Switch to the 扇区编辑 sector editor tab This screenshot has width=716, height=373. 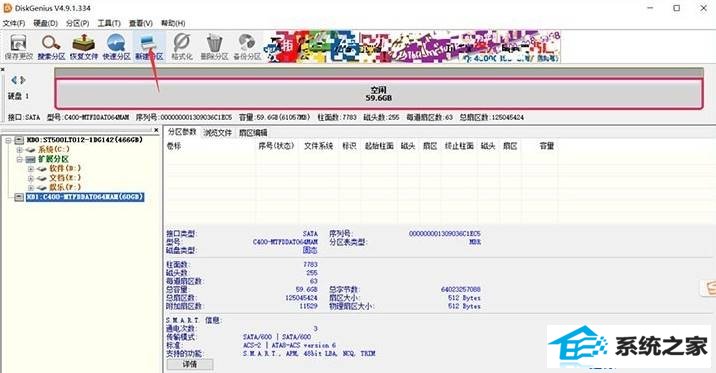tap(253, 133)
